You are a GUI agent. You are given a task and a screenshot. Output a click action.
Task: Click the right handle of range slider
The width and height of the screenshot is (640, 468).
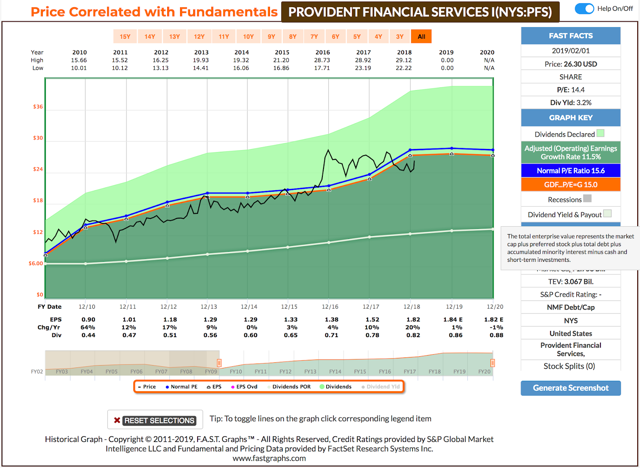pyautogui.click(x=493, y=363)
